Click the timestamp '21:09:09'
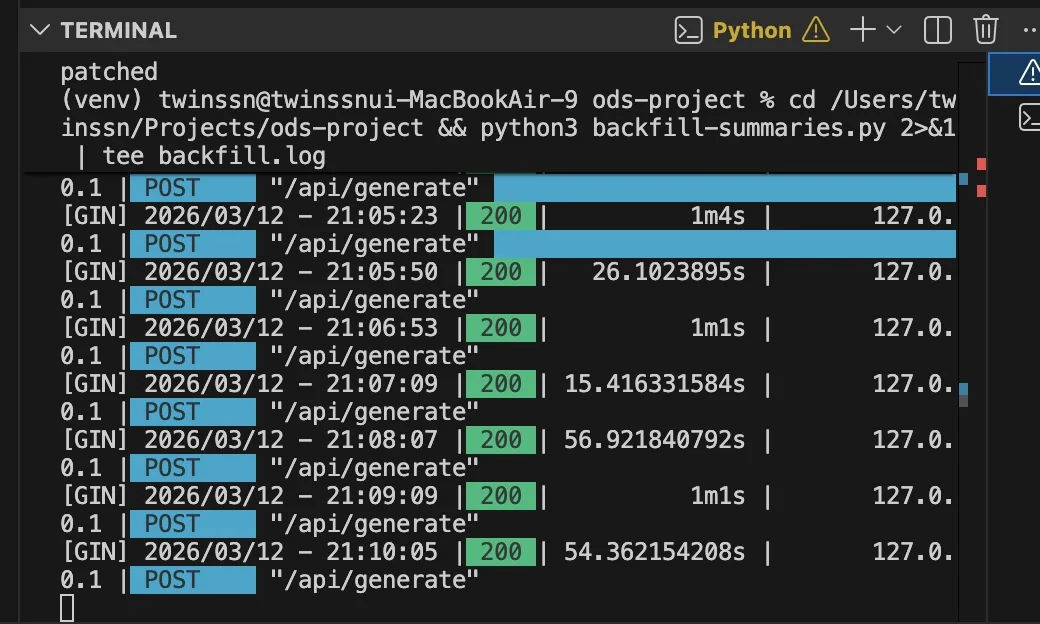1040x624 pixels. tap(381, 496)
